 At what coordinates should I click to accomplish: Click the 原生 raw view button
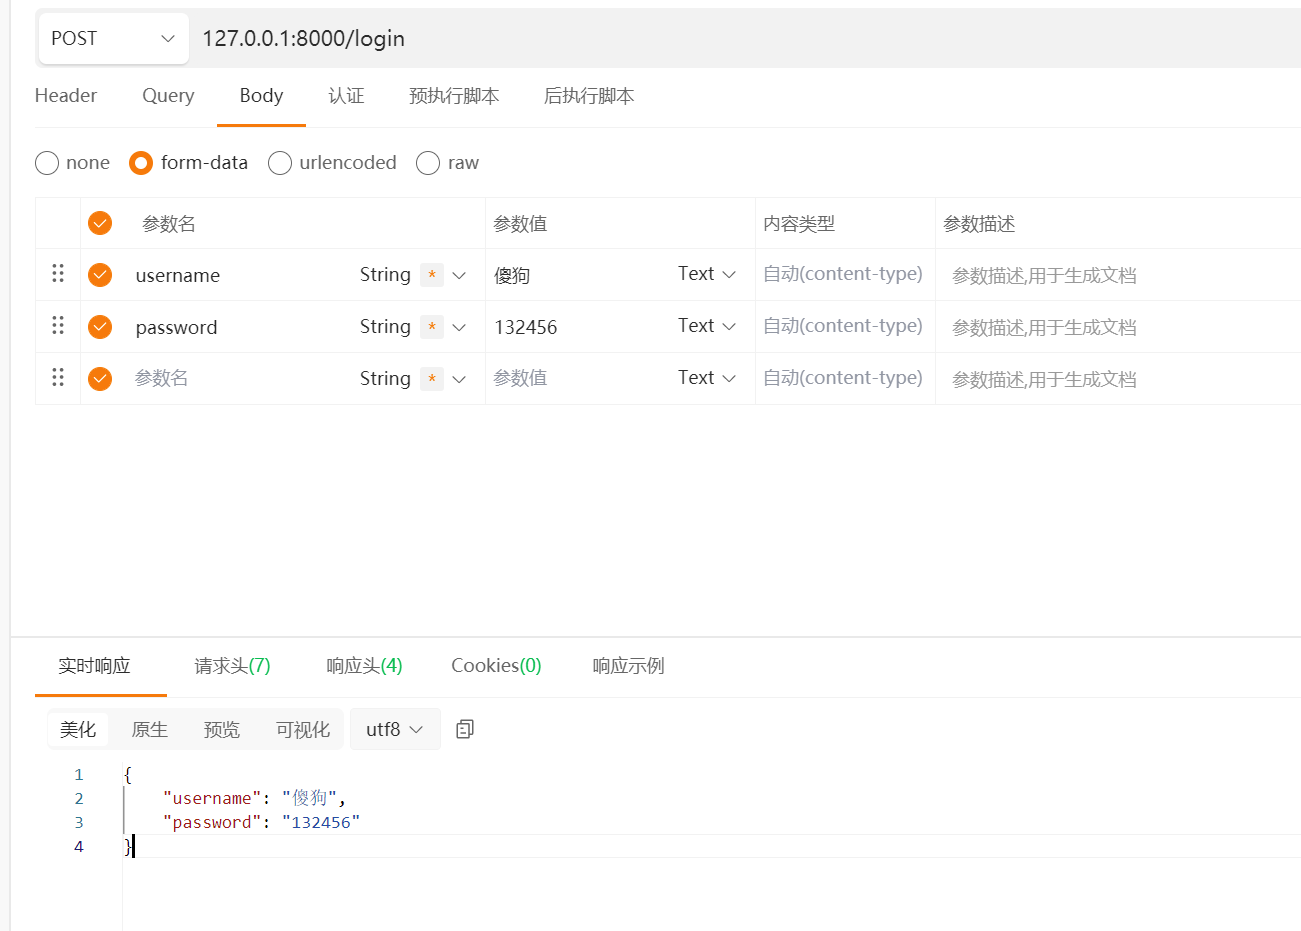point(150,729)
